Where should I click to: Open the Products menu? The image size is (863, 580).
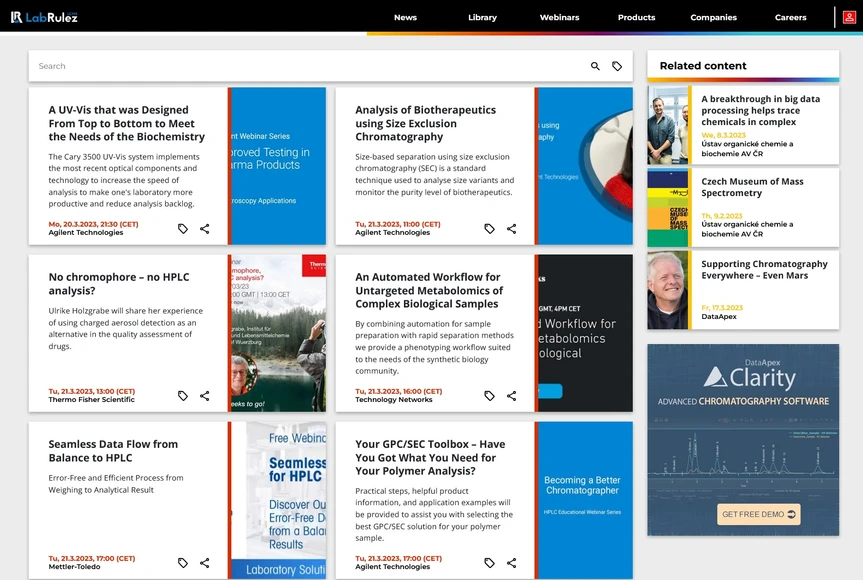[x=636, y=18]
